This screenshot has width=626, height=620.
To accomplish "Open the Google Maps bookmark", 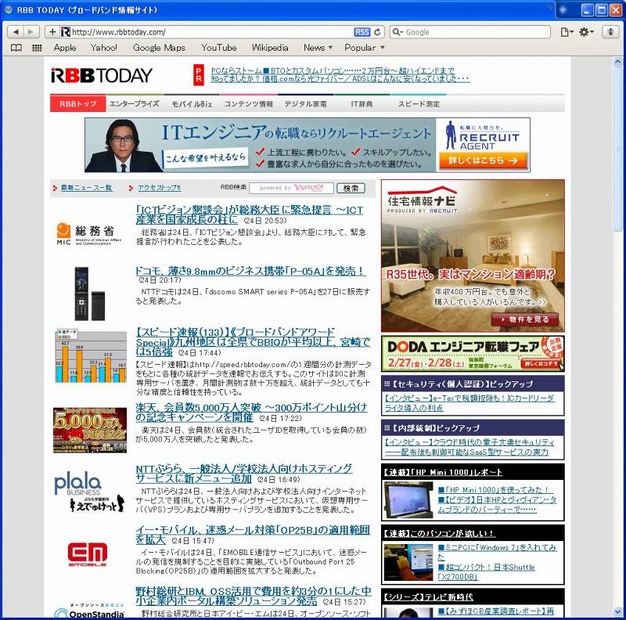I will click(159, 48).
